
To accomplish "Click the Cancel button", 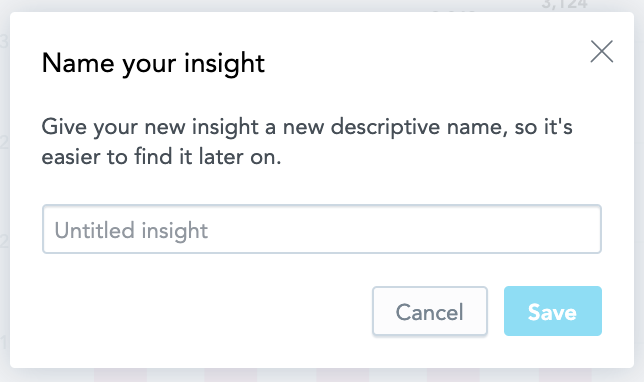I will pos(430,311).
